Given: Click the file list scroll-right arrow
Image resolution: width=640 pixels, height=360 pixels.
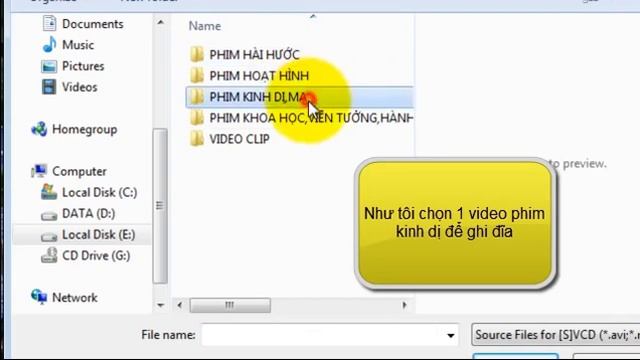Looking at the screenshot, I should [404, 305].
